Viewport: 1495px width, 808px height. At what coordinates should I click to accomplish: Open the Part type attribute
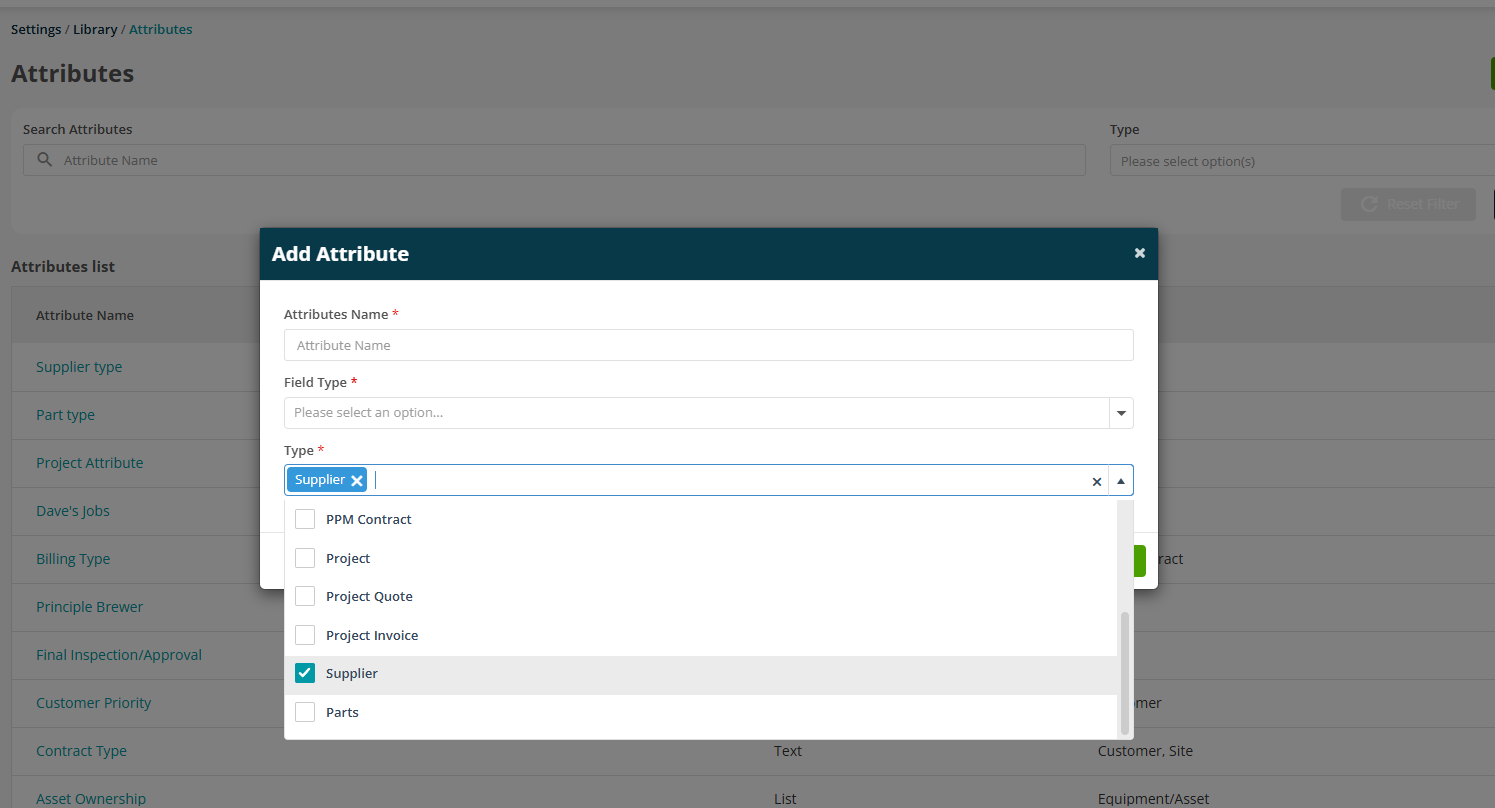[65, 415]
